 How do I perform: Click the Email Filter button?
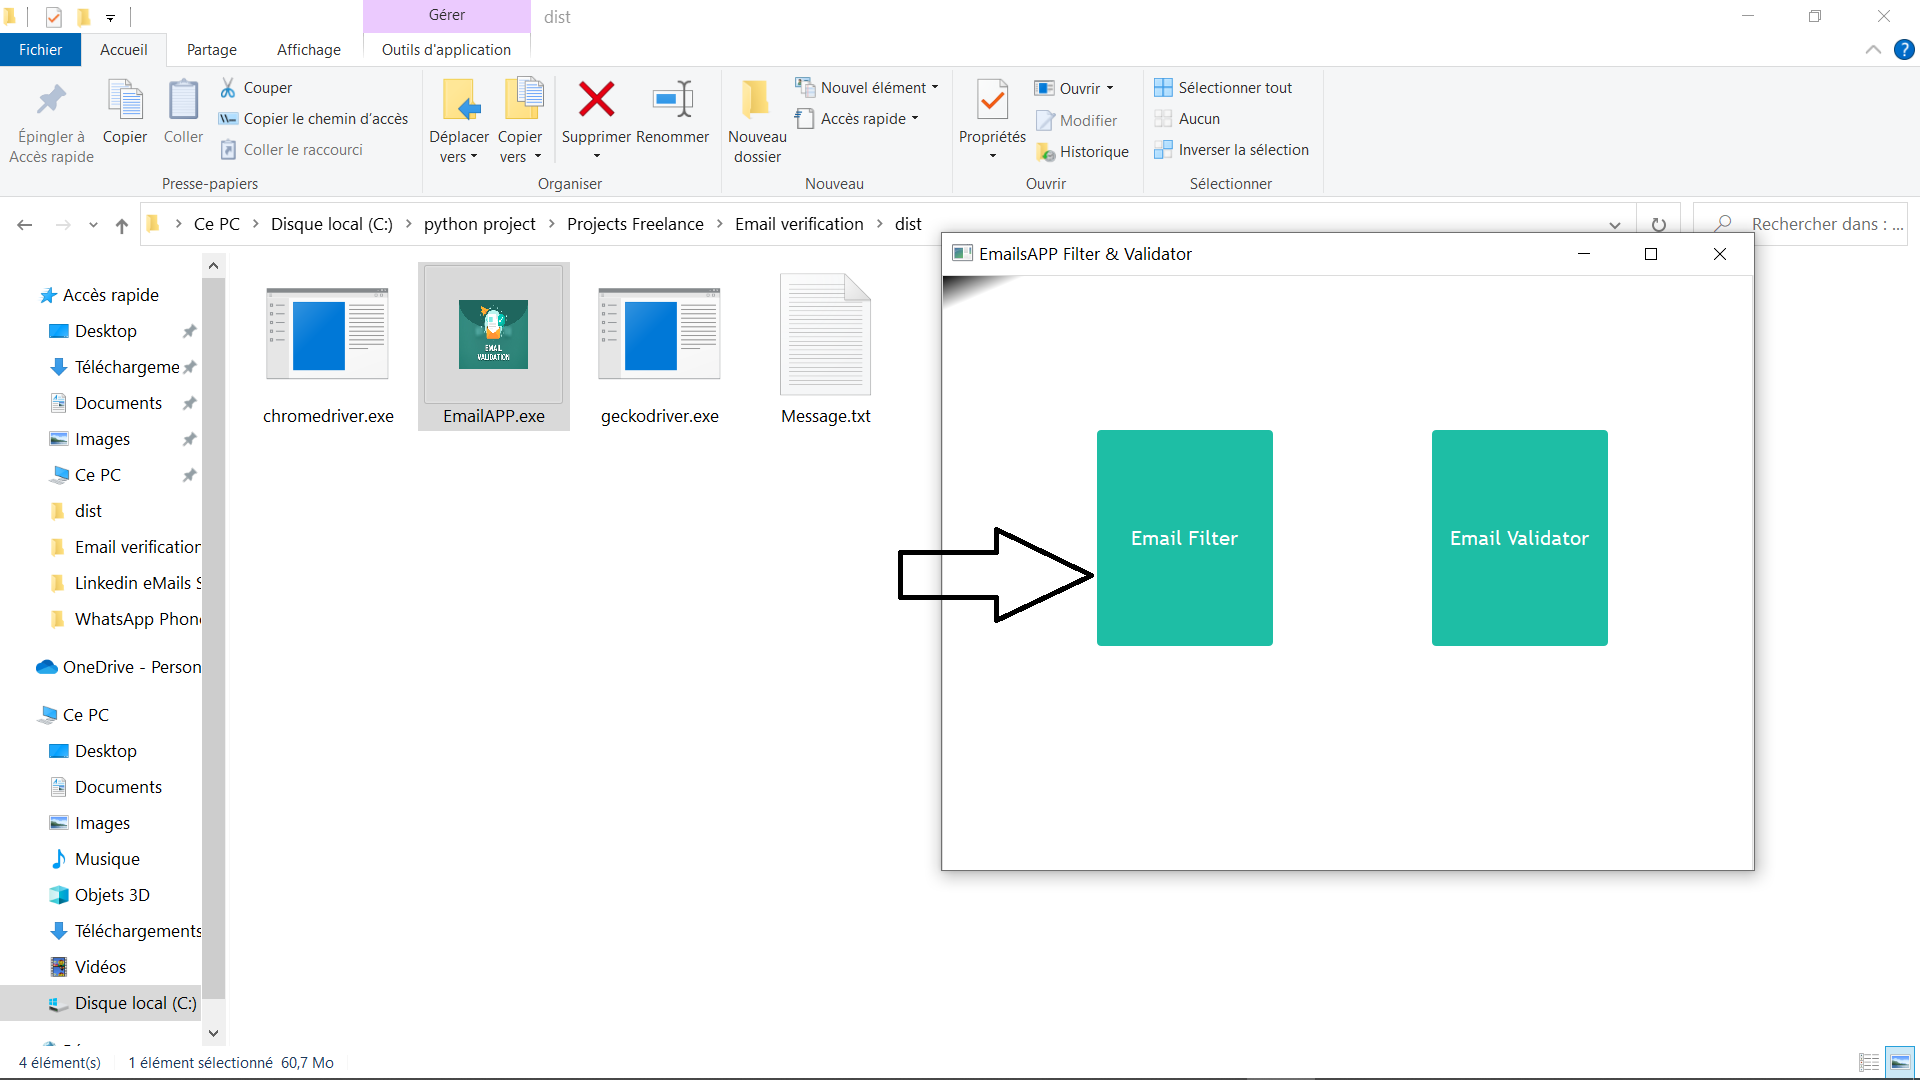(x=1184, y=538)
